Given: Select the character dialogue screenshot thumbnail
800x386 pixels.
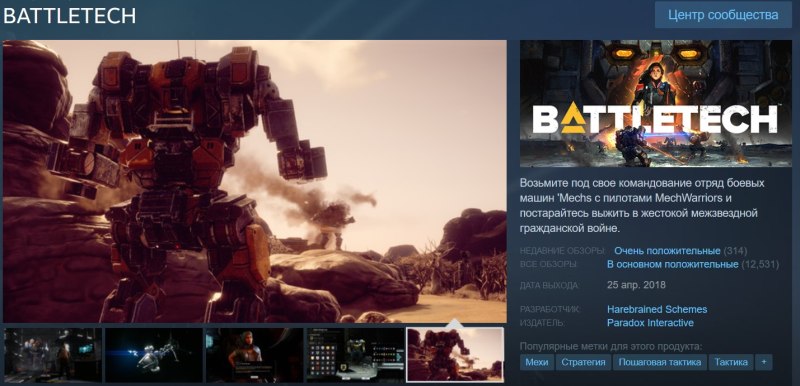Looking at the screenshot, I should [x=254, y=355].
